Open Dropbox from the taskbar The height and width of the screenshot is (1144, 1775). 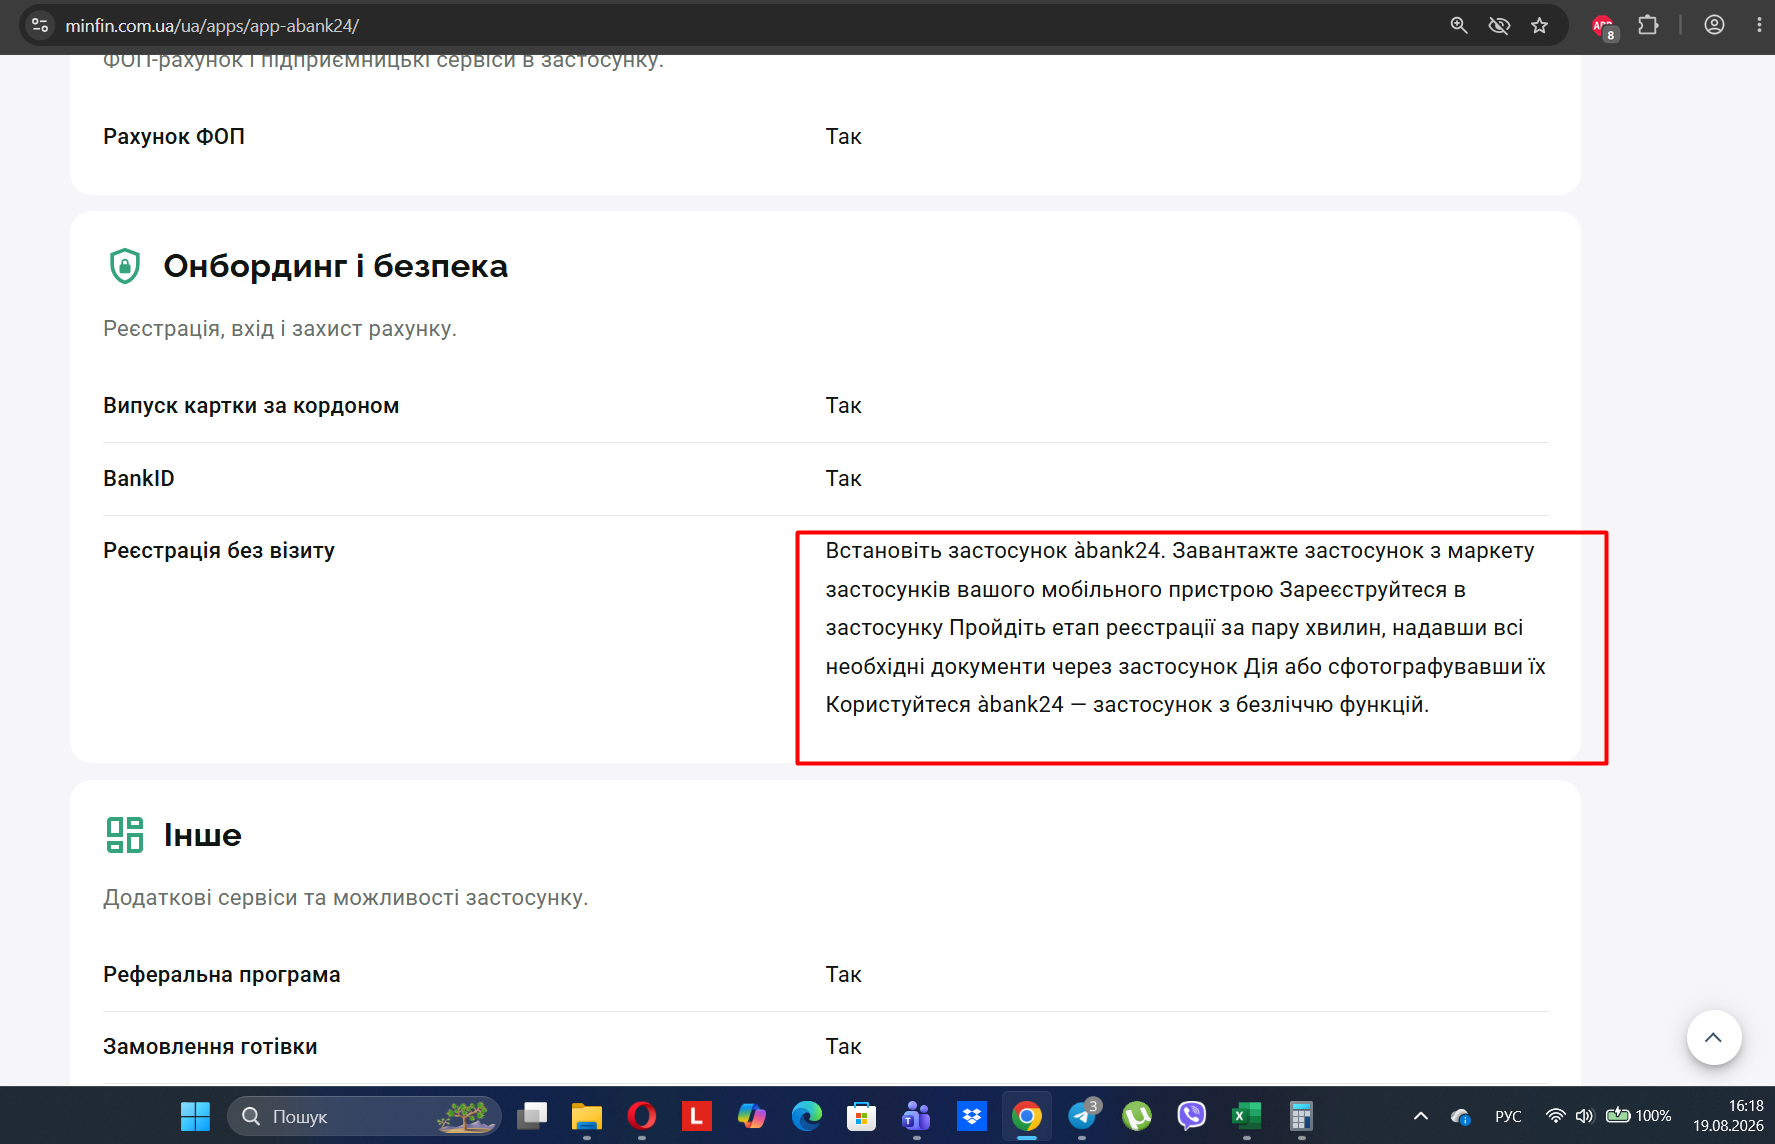972,1116
